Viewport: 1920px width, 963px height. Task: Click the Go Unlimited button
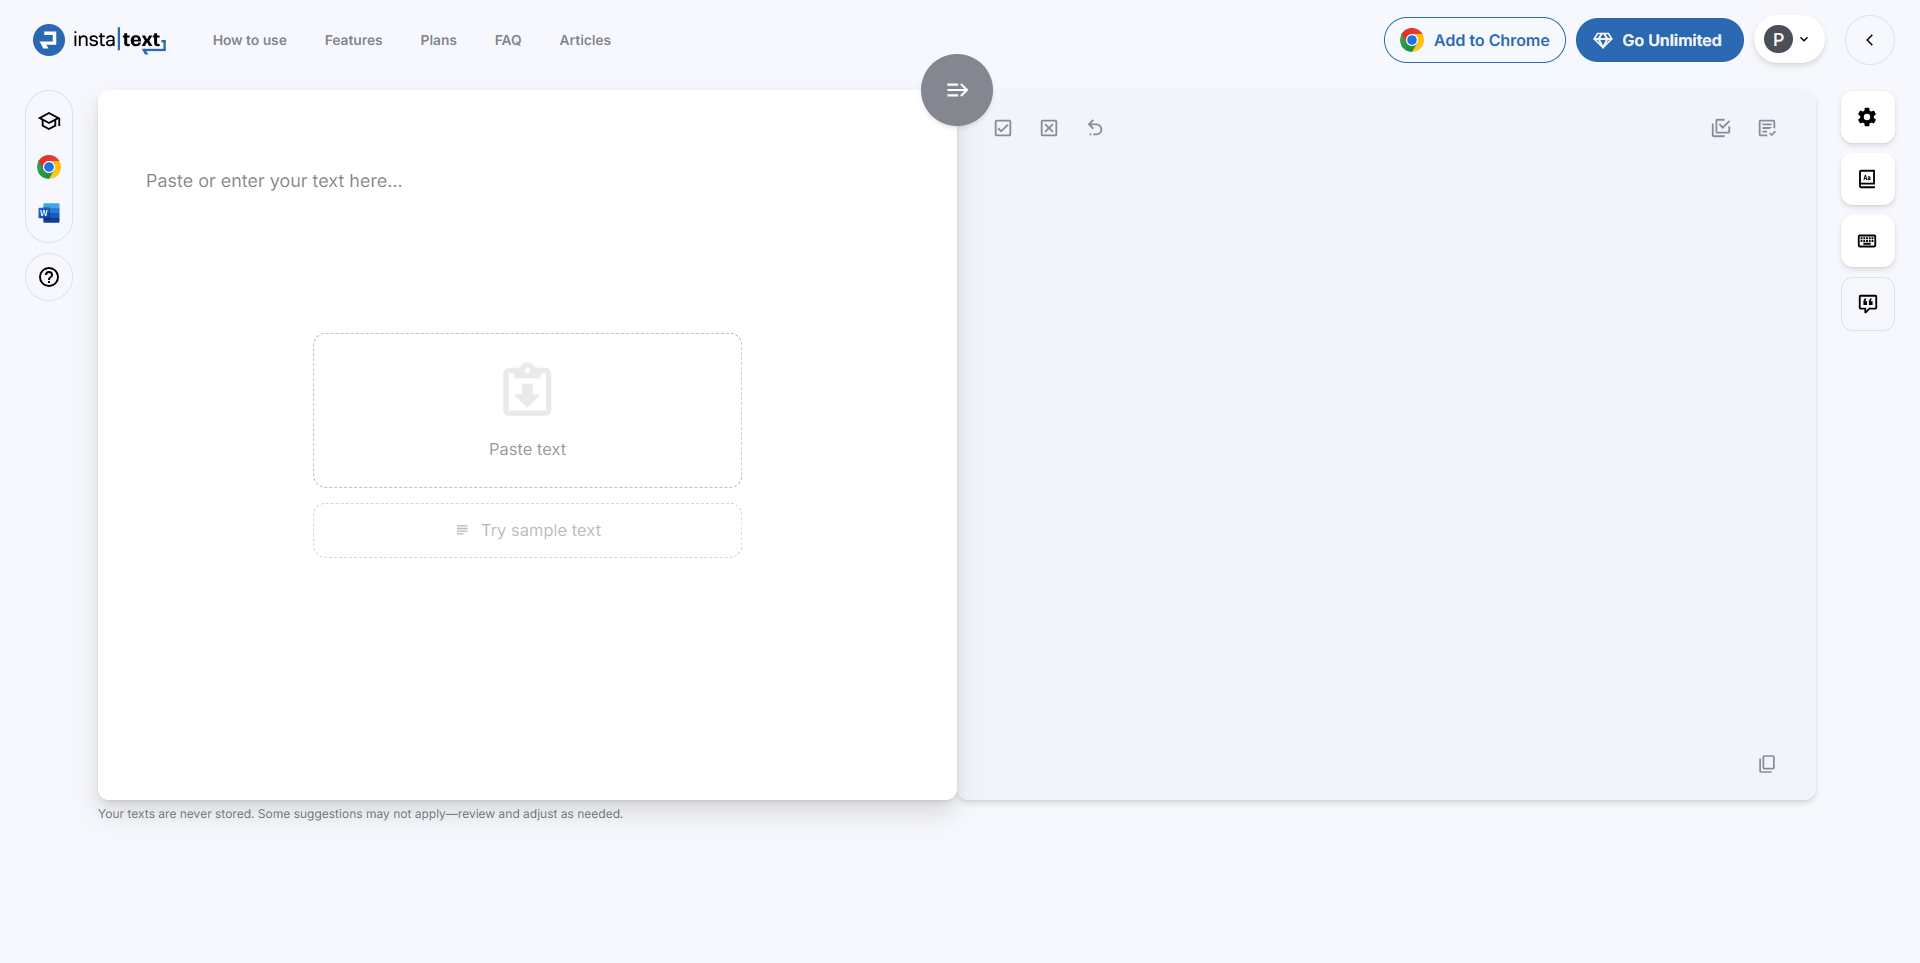pos(1659,40)
